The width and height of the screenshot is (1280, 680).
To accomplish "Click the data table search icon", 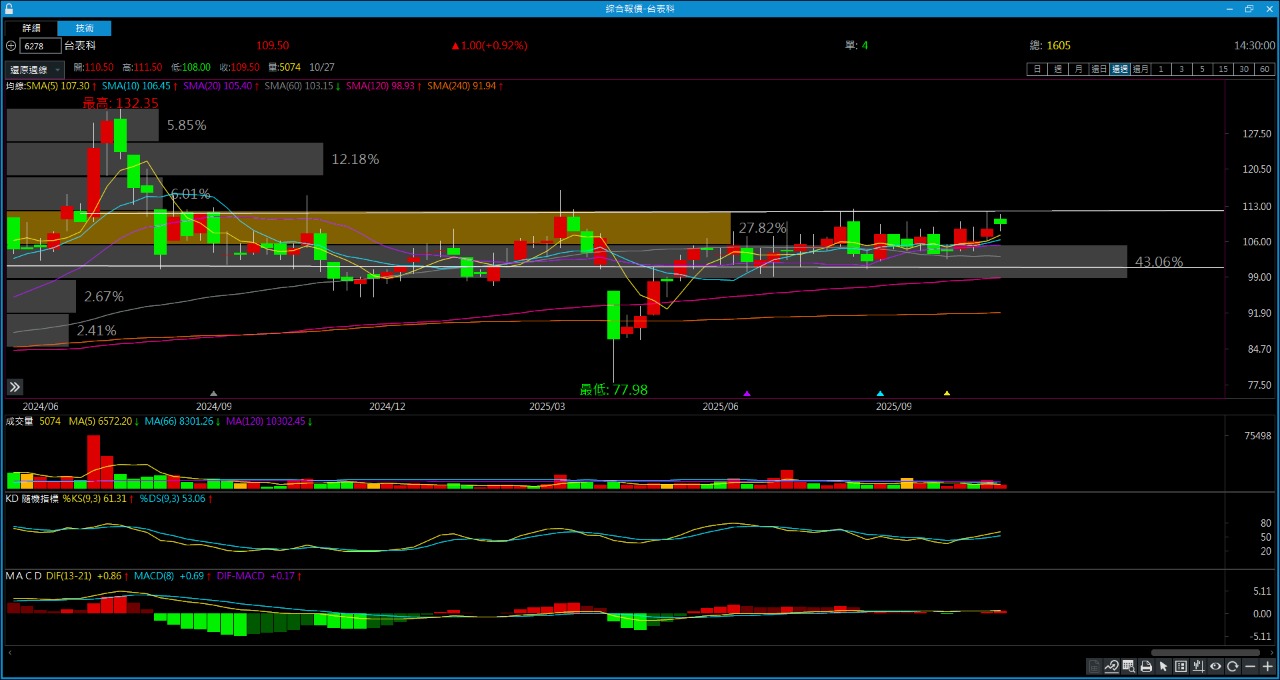I will coord(1129,666).
